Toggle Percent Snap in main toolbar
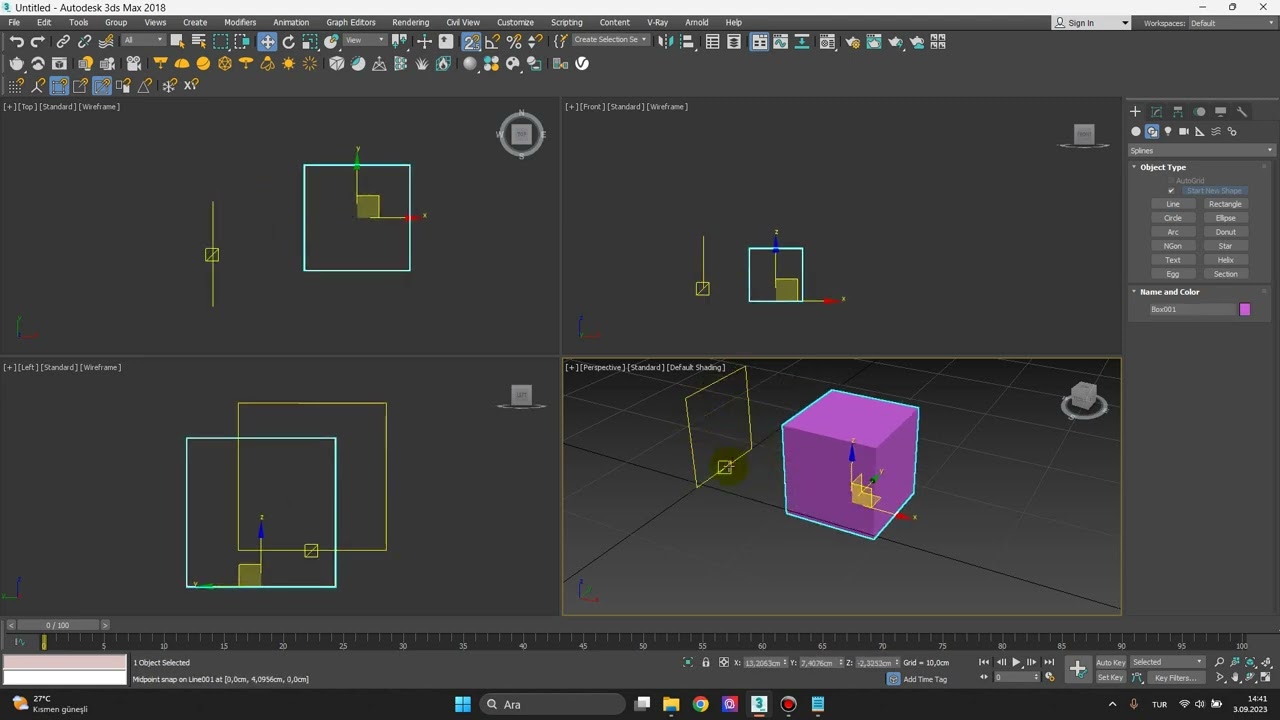Viewport: 1280px width, 720px height. tap(514, 41)
